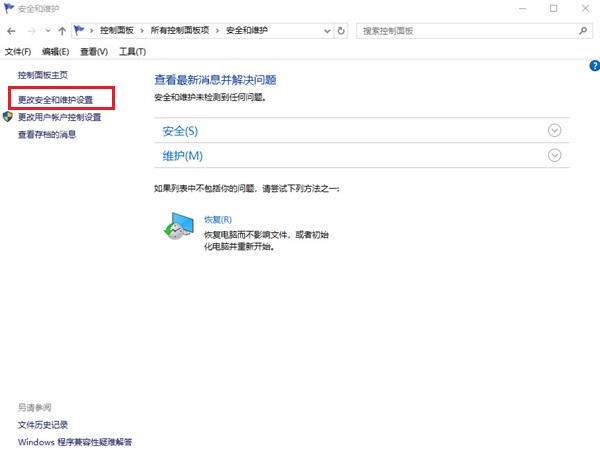This screenshot has height=459, width=600.
Task: Open Windows 程序兼容性疑难解答 link
Action: 75,442
